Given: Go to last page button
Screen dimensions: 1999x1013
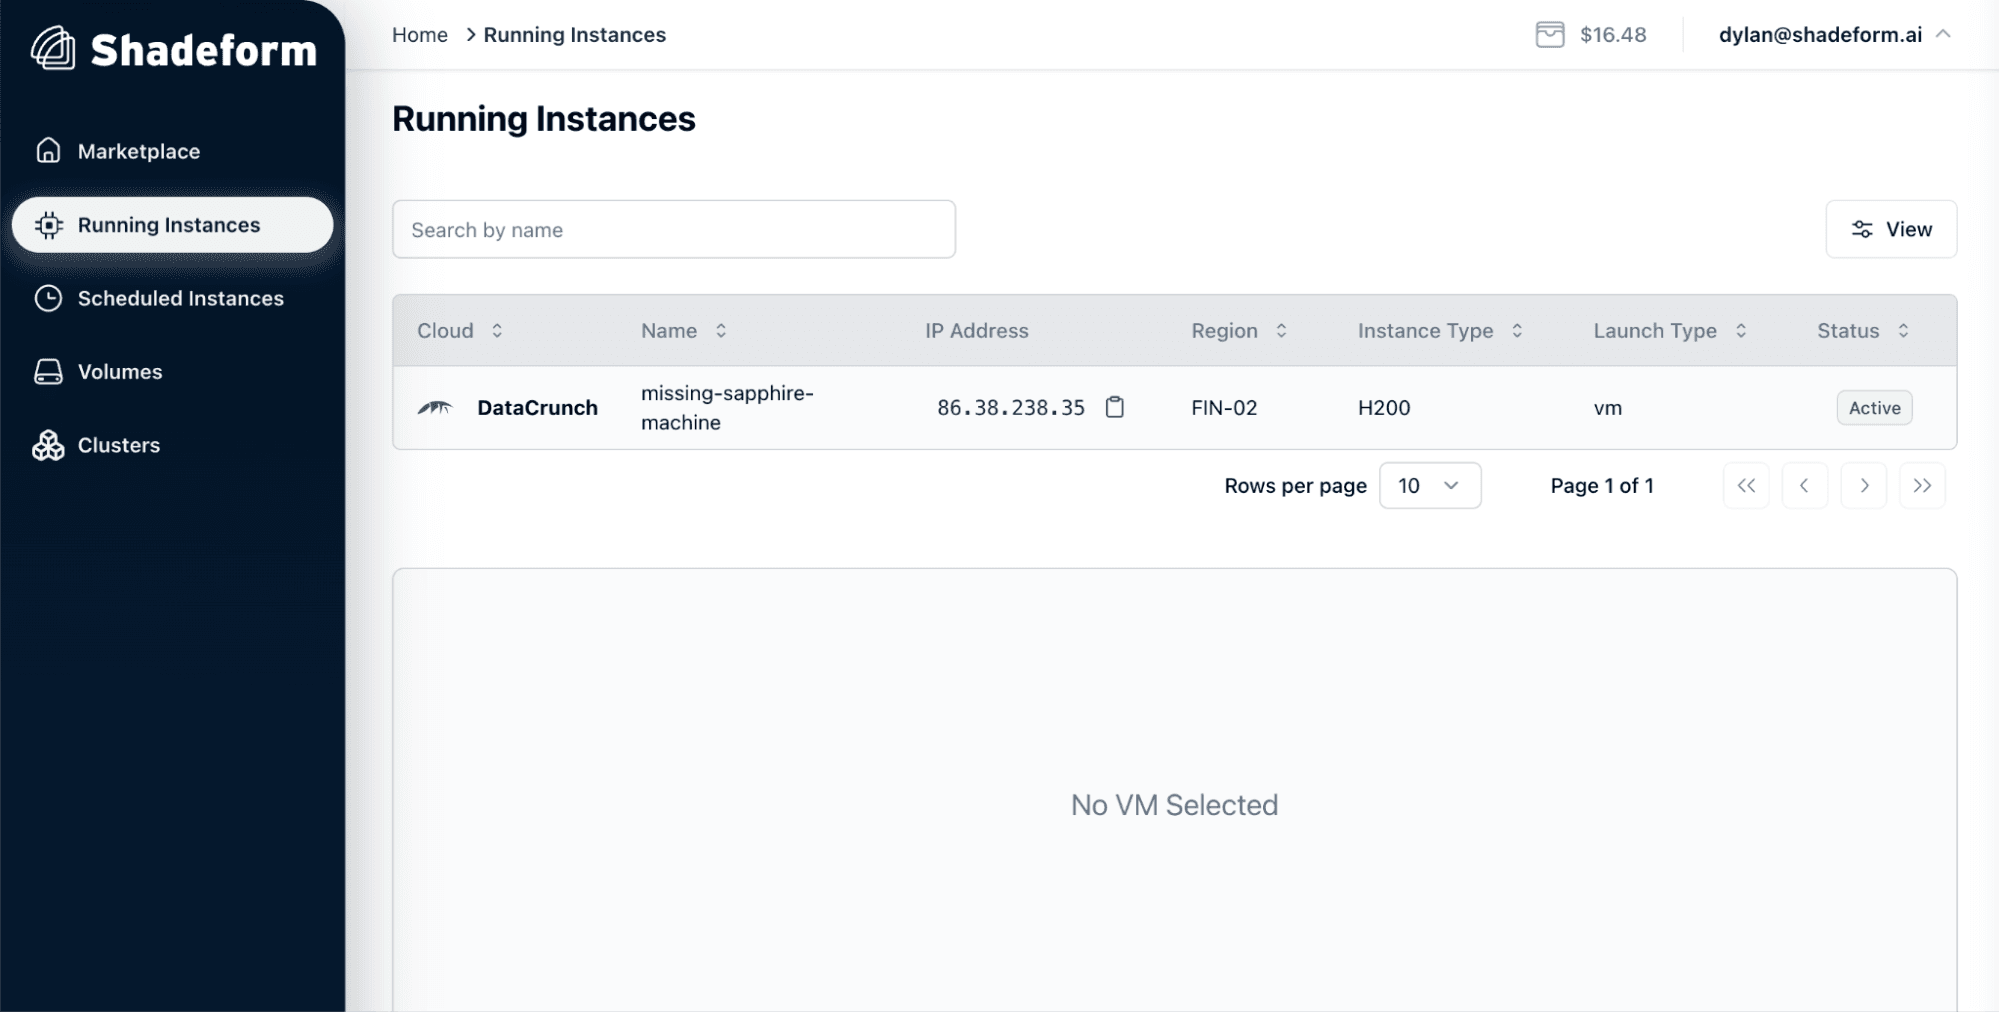Looking at the screenshot, I should [x=1922, y=486].
